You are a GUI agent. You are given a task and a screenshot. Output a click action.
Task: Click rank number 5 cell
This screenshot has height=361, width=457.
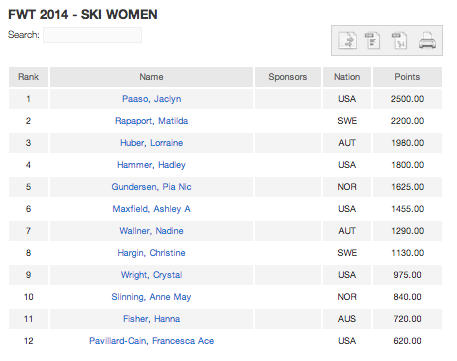pyautogui.click(x=28, y=187)
